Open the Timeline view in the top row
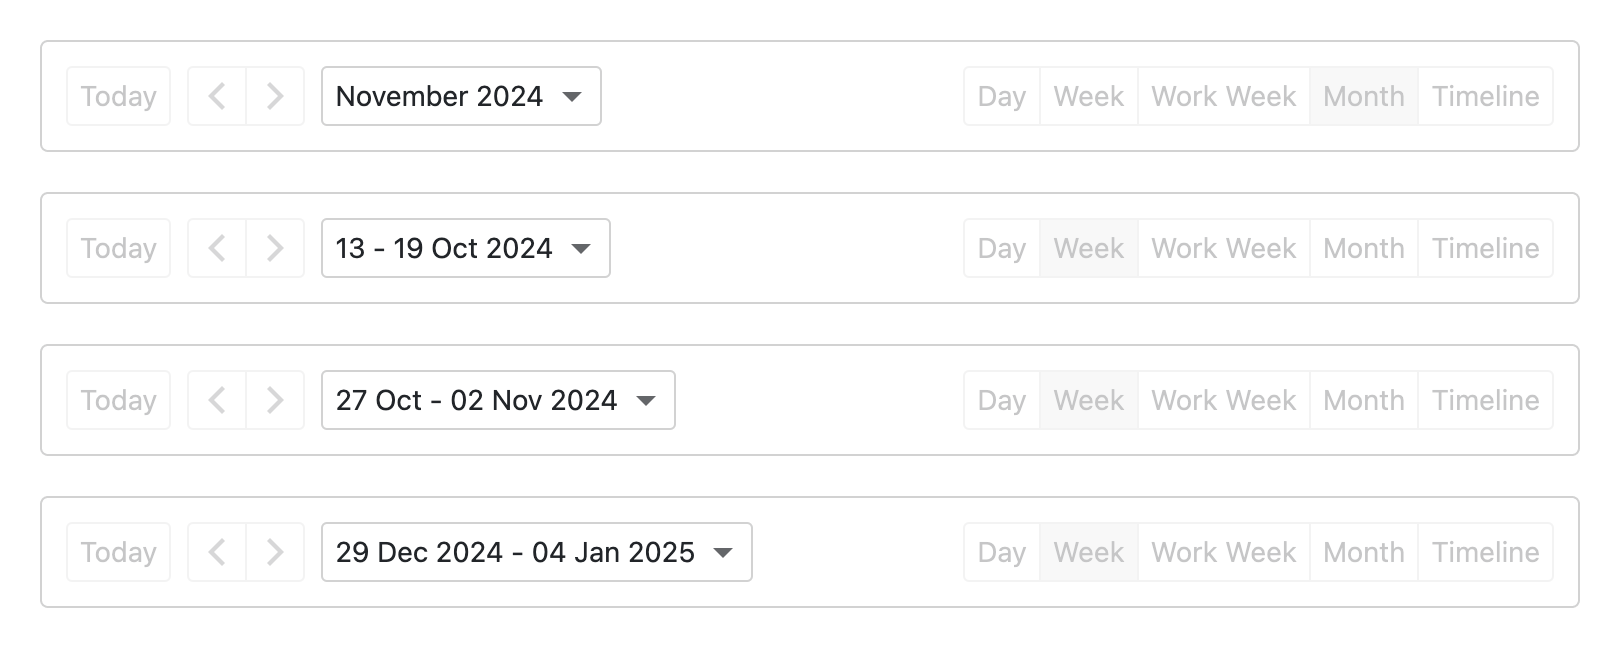1620x648 pixels. coord(1485,96)
